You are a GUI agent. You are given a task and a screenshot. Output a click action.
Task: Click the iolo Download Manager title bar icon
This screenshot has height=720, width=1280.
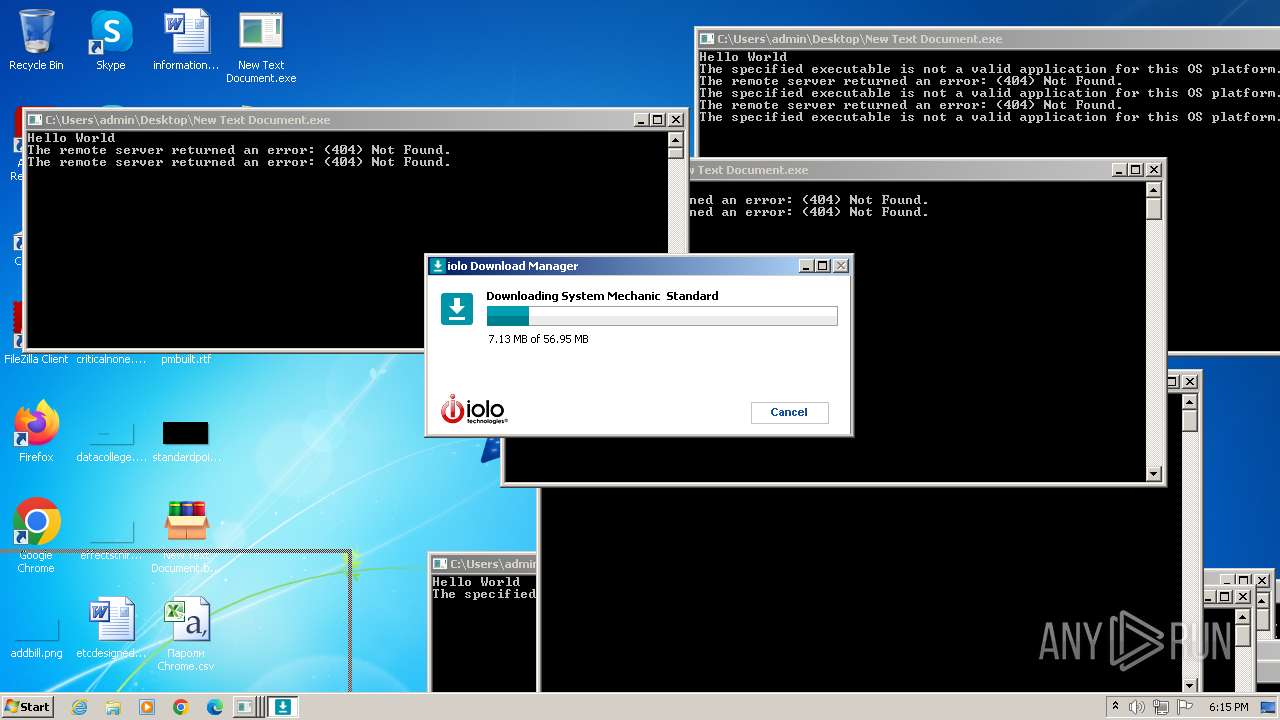click(x=437, y=266)
